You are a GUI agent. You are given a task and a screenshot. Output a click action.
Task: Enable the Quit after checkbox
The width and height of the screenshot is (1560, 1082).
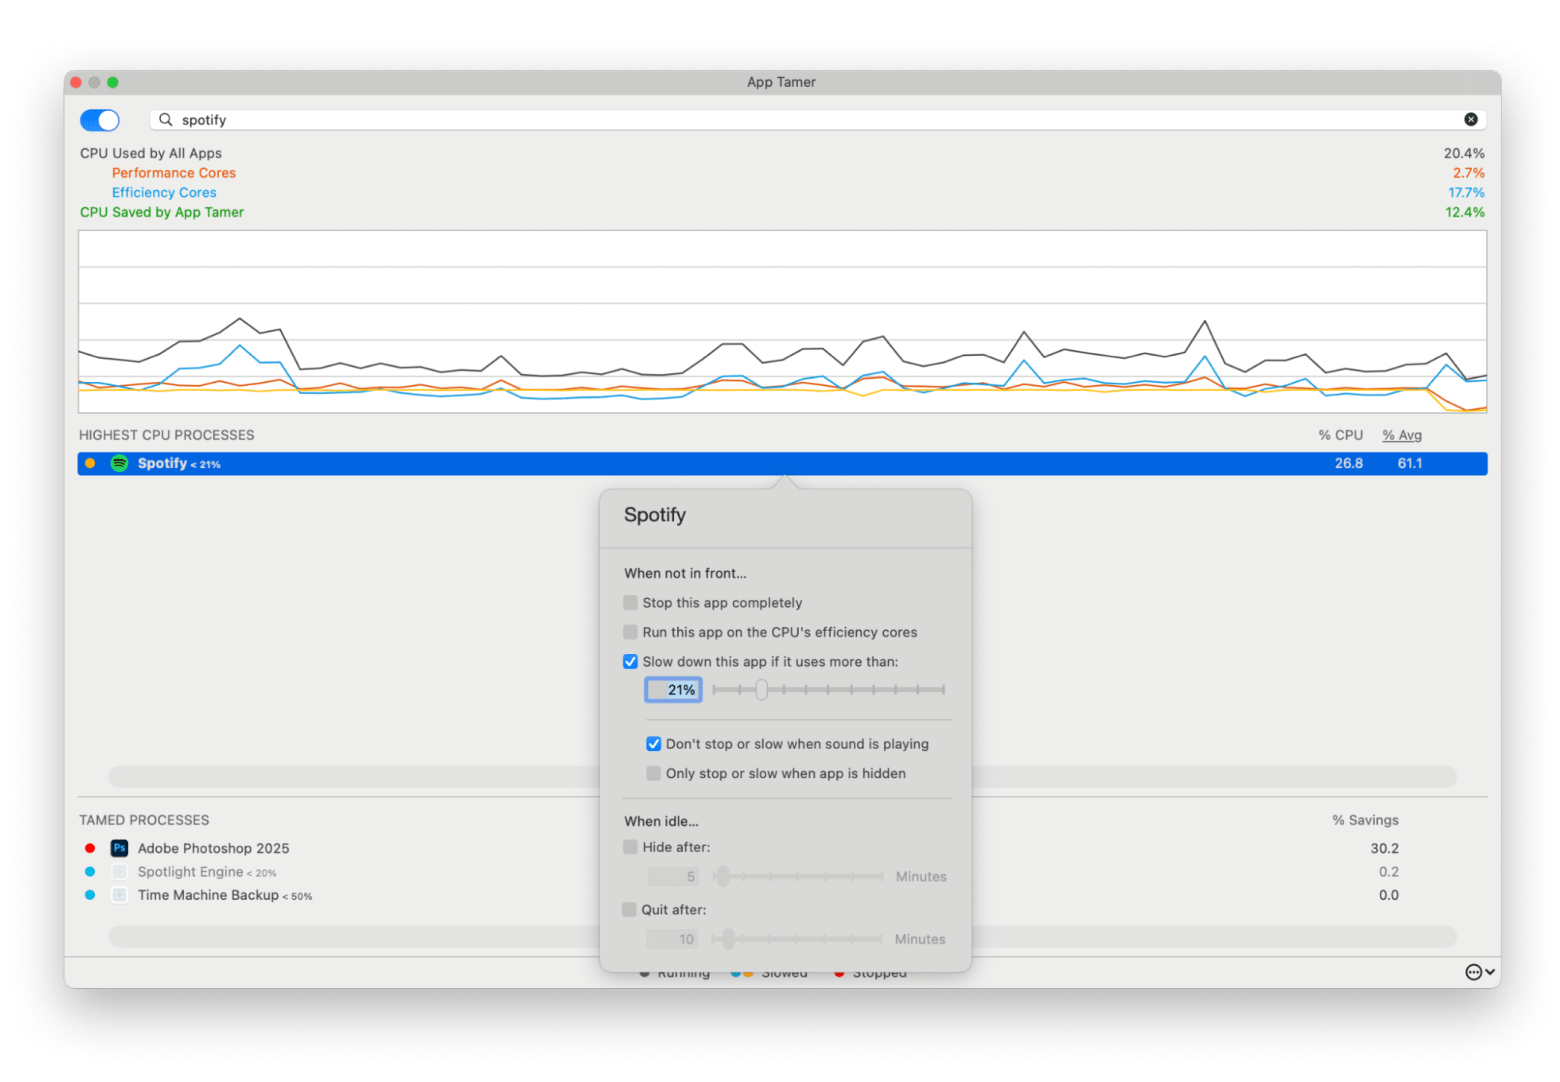[x=629, y=910]
